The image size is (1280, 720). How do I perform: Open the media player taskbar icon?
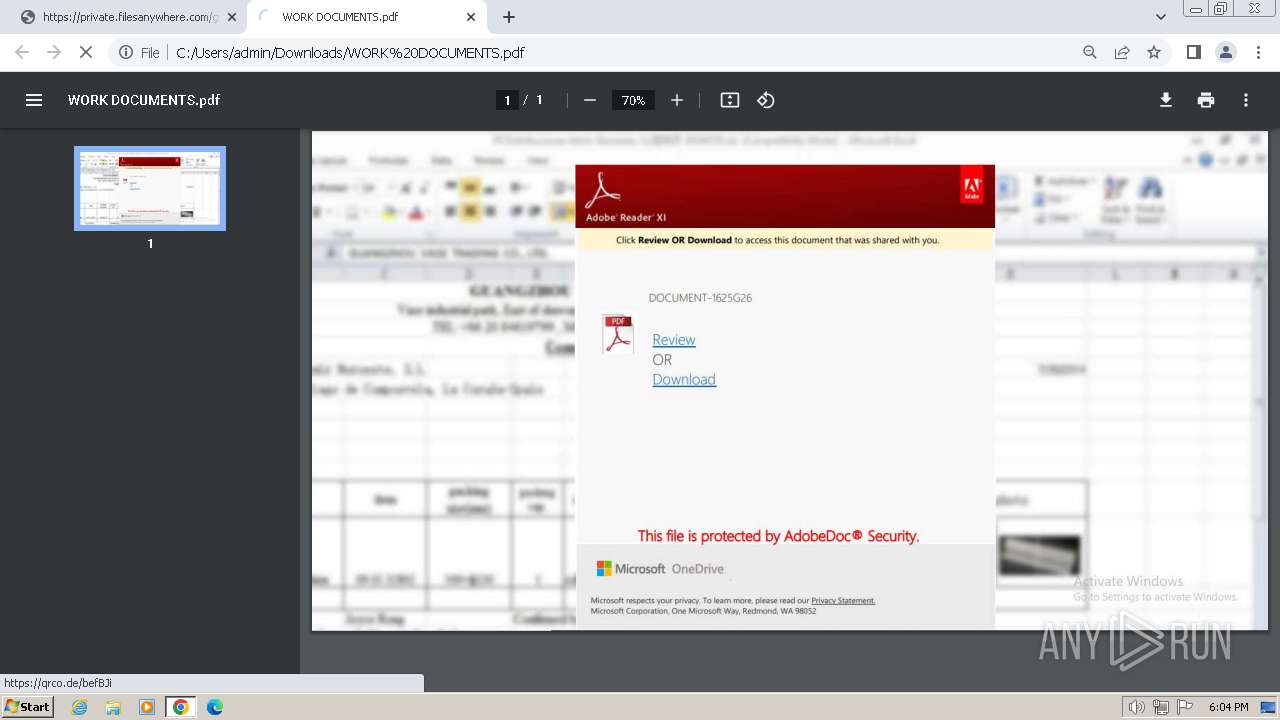pos(147,707)
